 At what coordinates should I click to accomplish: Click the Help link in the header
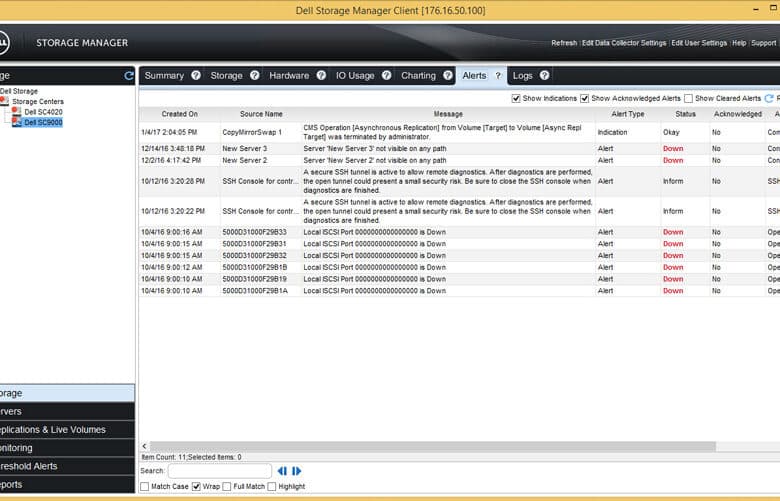(739, 43)
